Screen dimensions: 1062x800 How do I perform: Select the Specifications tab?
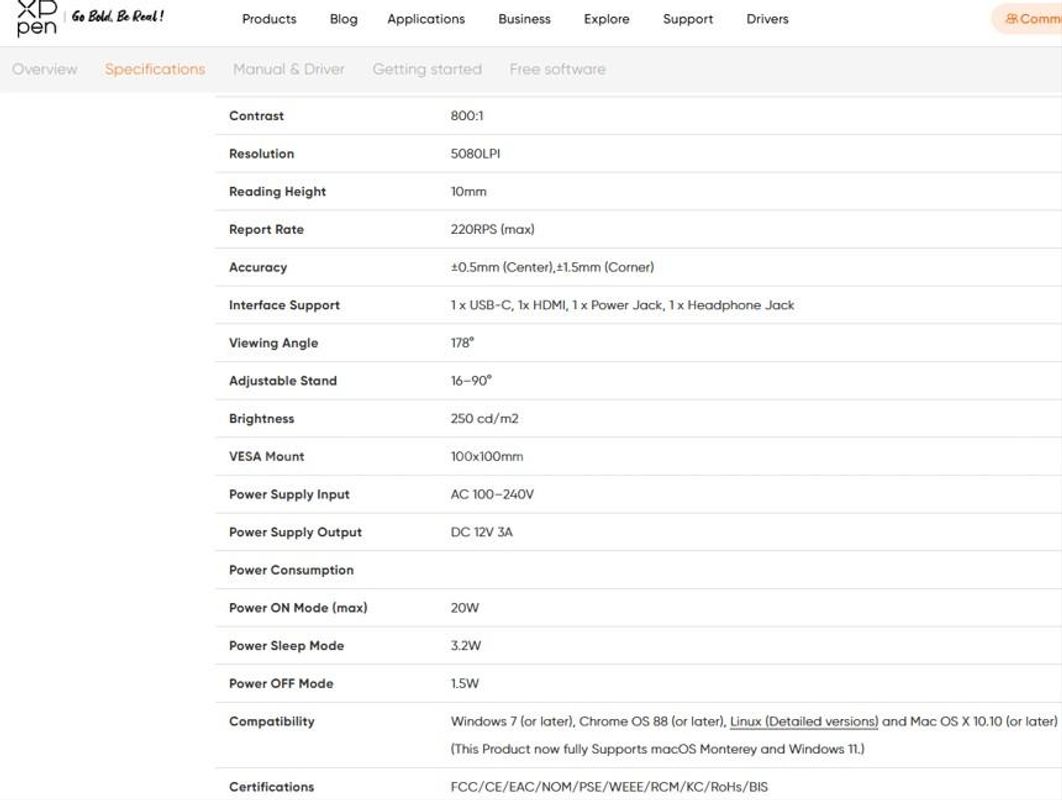tap(154, 69)
